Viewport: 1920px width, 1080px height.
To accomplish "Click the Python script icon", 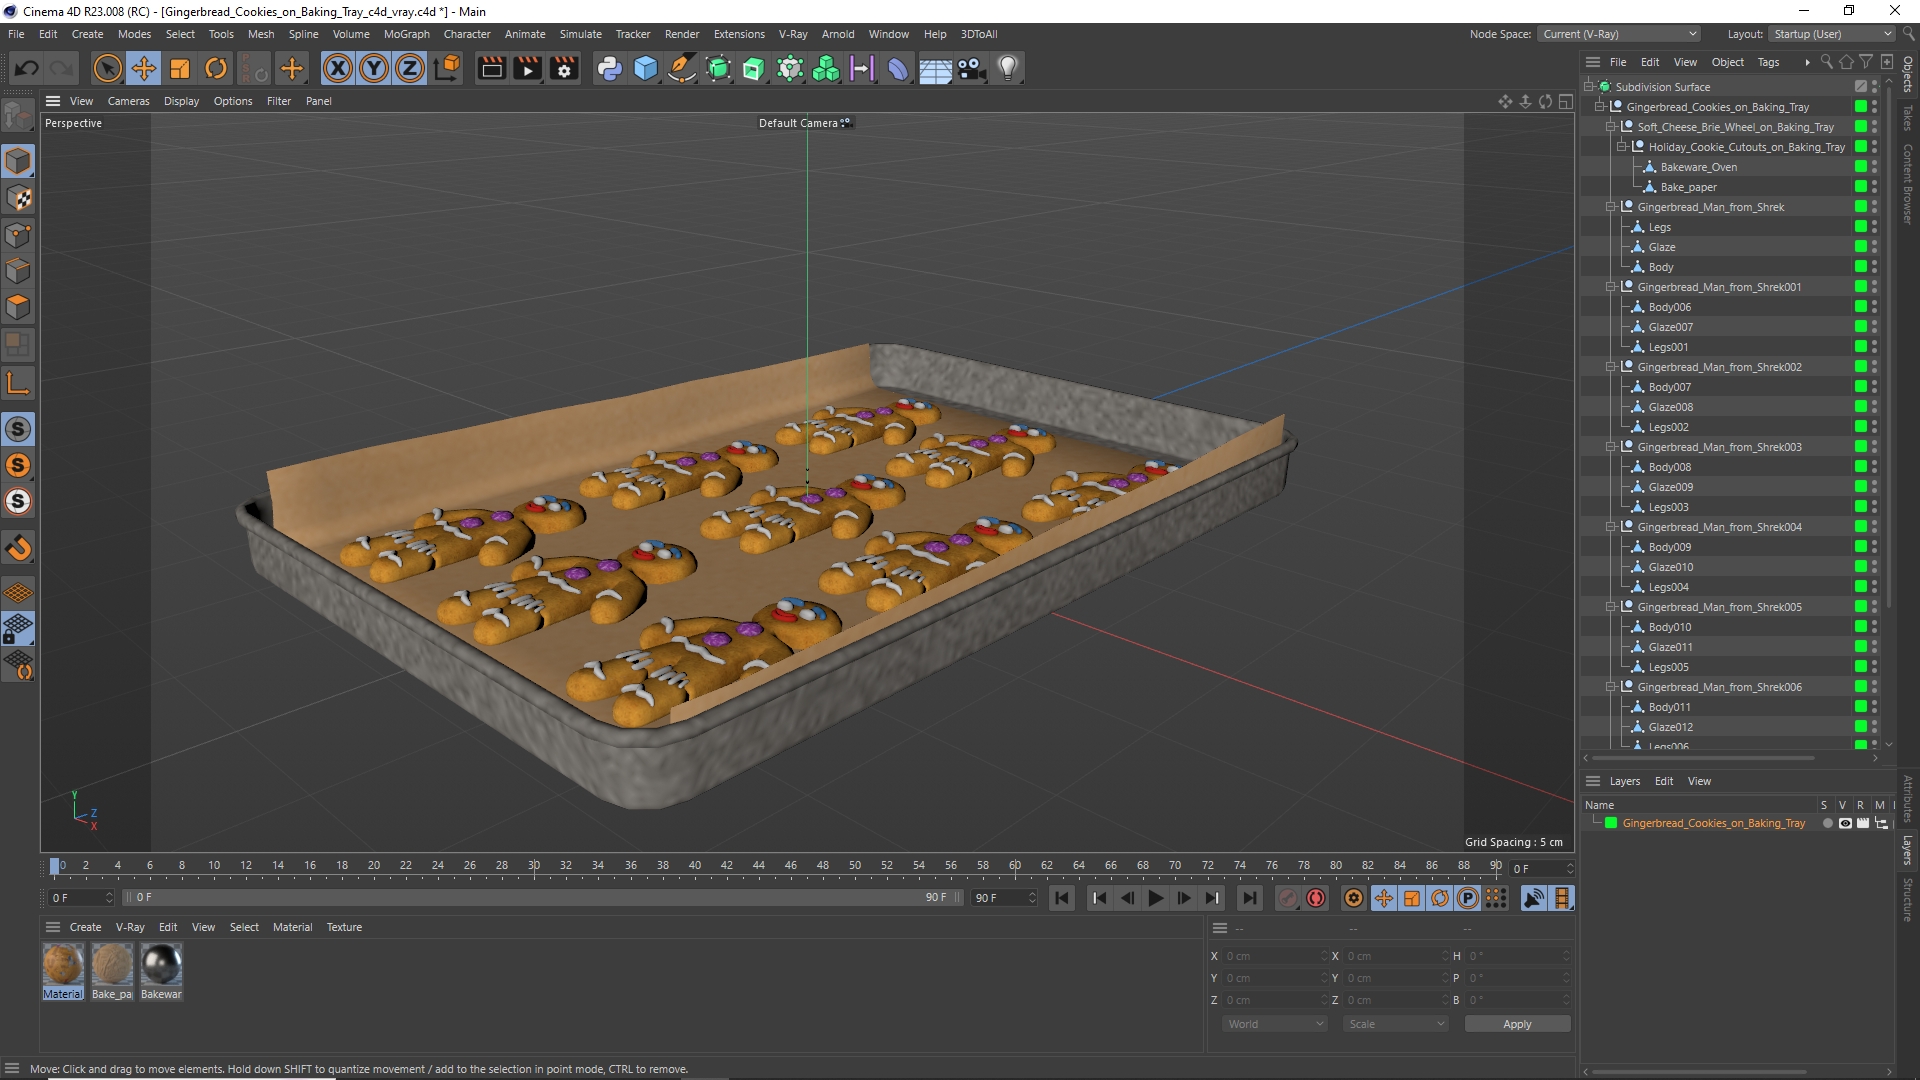I will click(x=609, y=68).
